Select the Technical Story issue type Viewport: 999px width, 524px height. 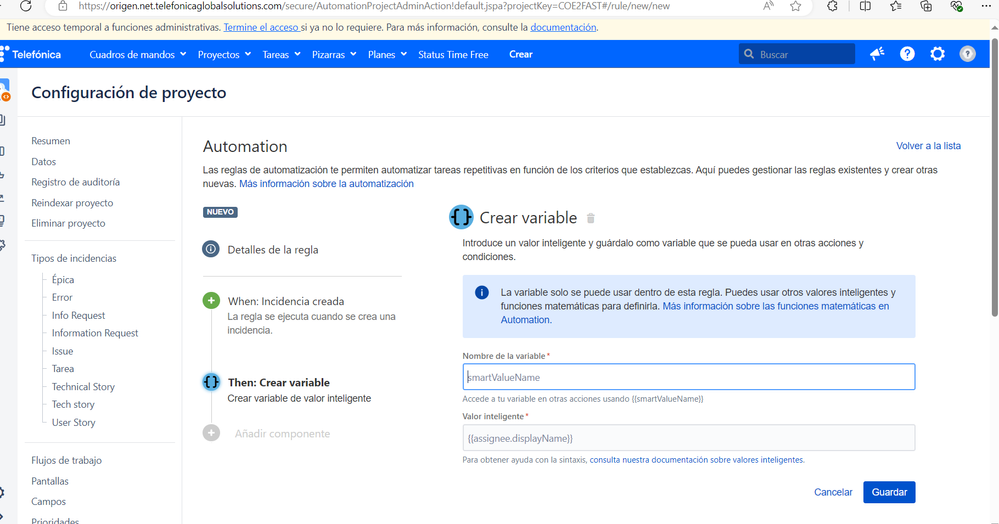coord(83,386)
